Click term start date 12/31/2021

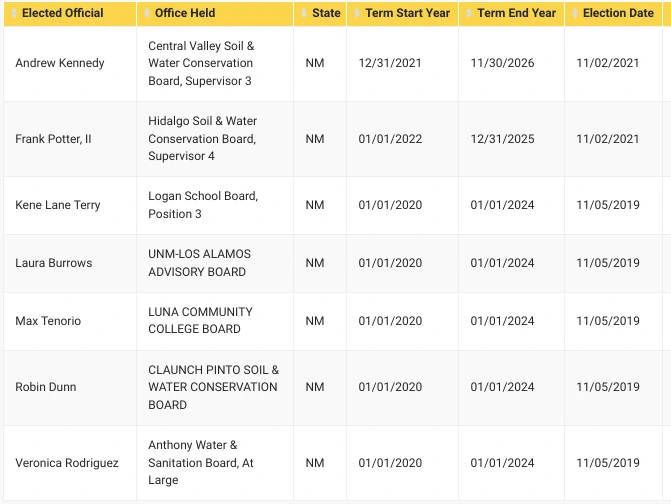[x=390, y=63]
